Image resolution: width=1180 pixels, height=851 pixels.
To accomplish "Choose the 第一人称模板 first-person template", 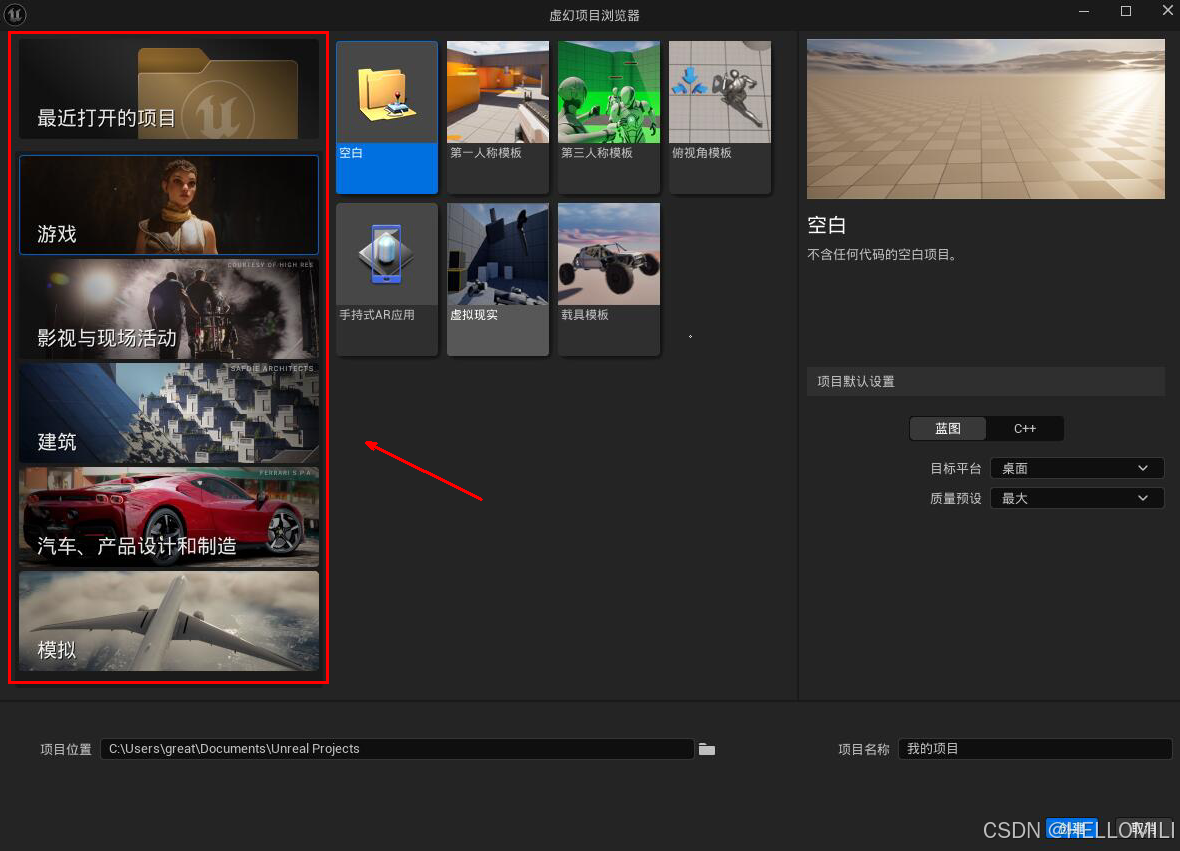I will [497, 117].
